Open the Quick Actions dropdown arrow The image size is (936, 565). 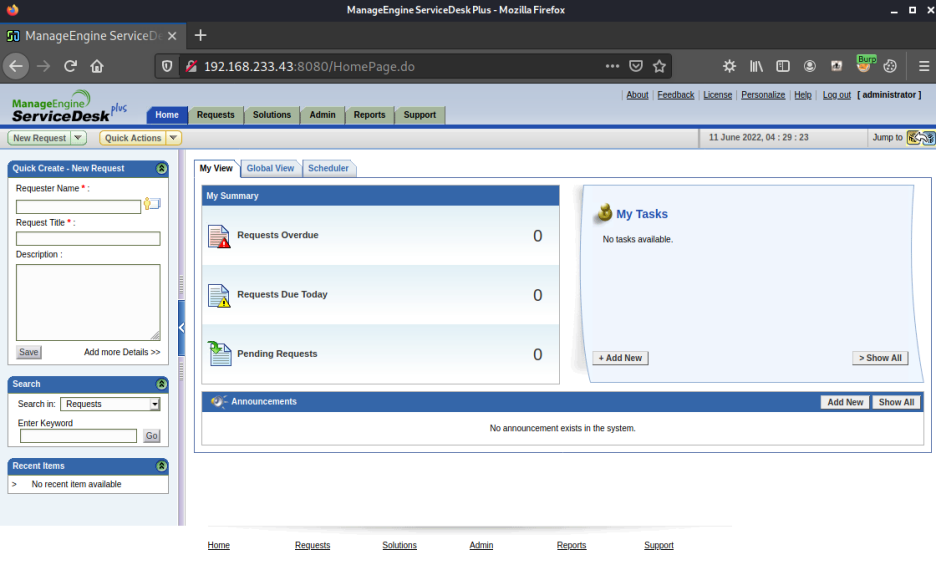(174, 138)
